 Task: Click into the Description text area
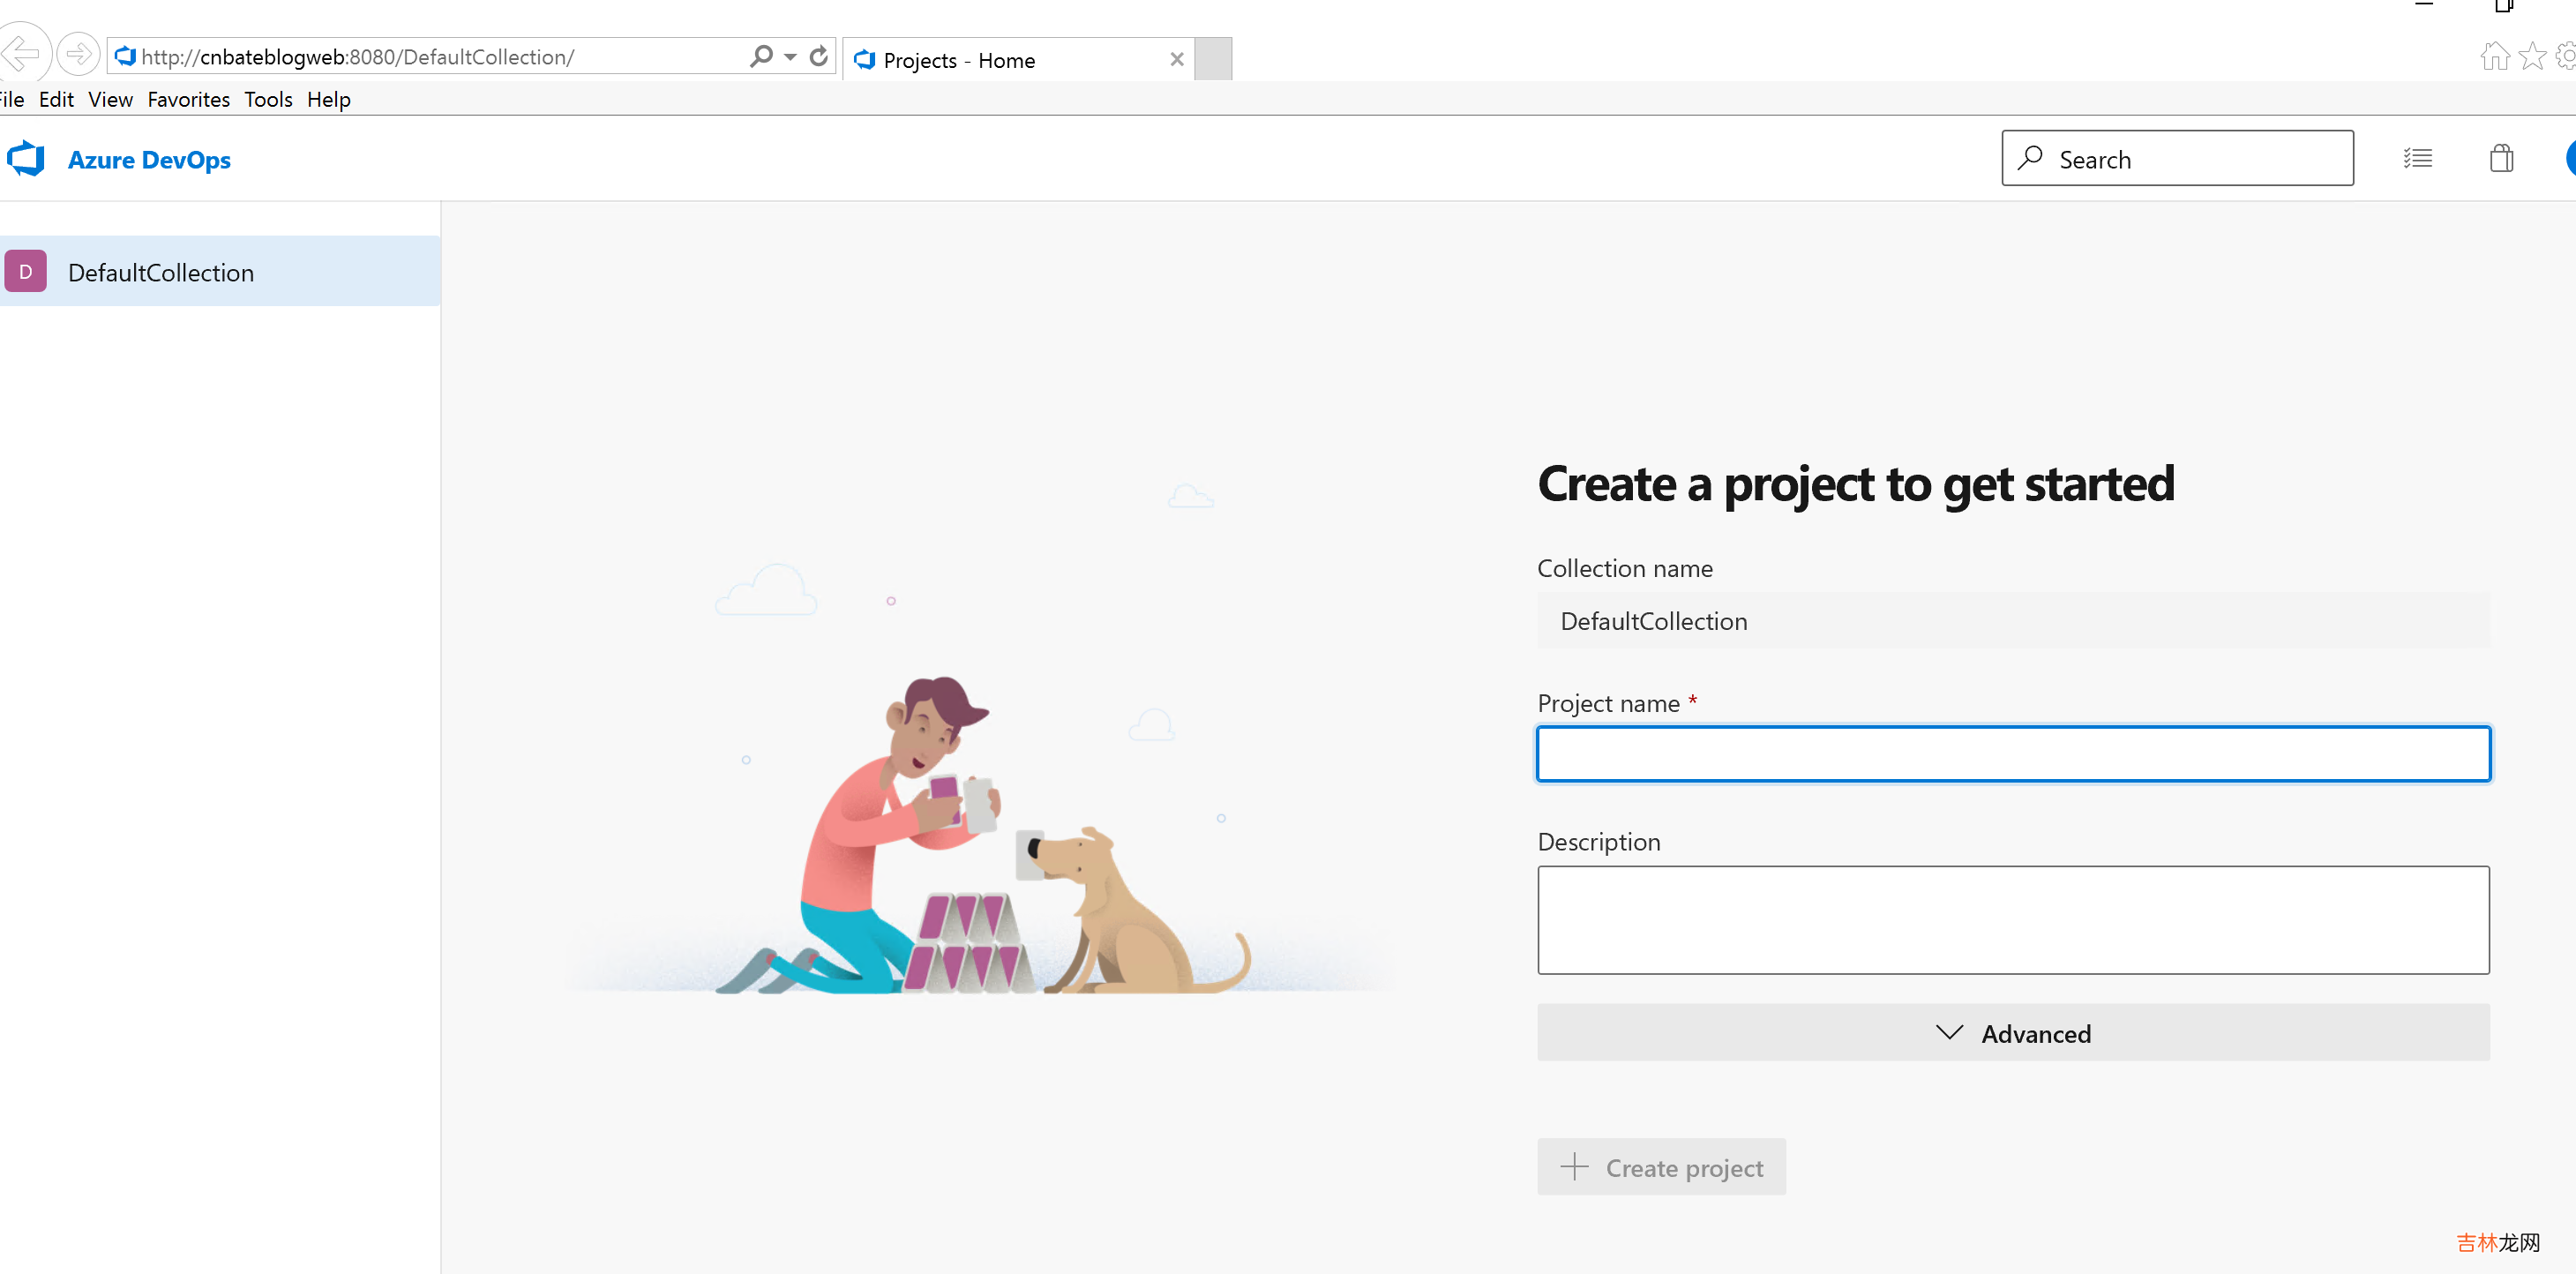(2012, 920)
